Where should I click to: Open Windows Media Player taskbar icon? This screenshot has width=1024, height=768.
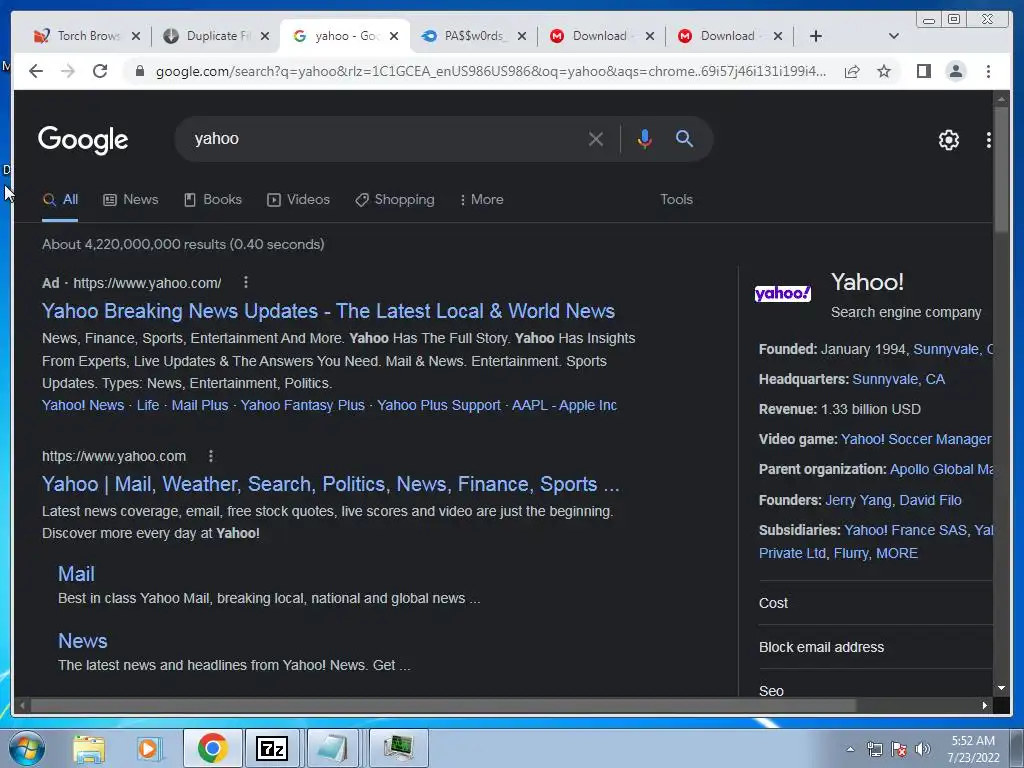149,748
